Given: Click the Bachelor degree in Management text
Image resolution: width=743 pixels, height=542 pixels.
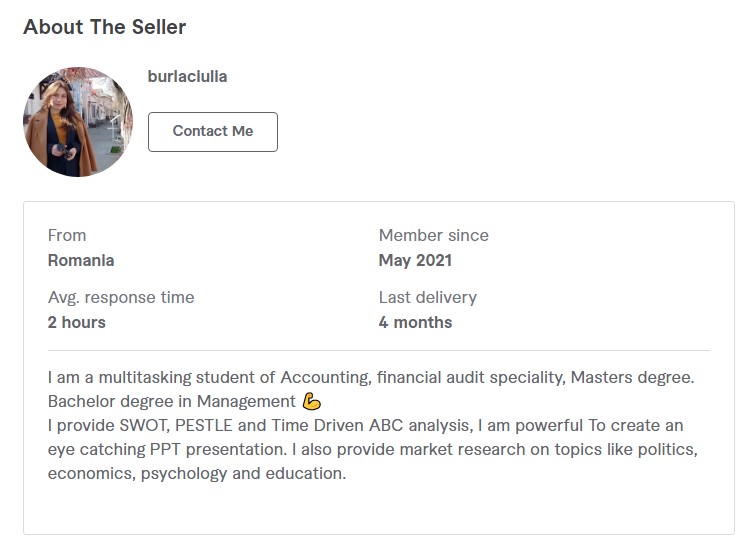Looking at the screenshot, I should pos(171,402).
